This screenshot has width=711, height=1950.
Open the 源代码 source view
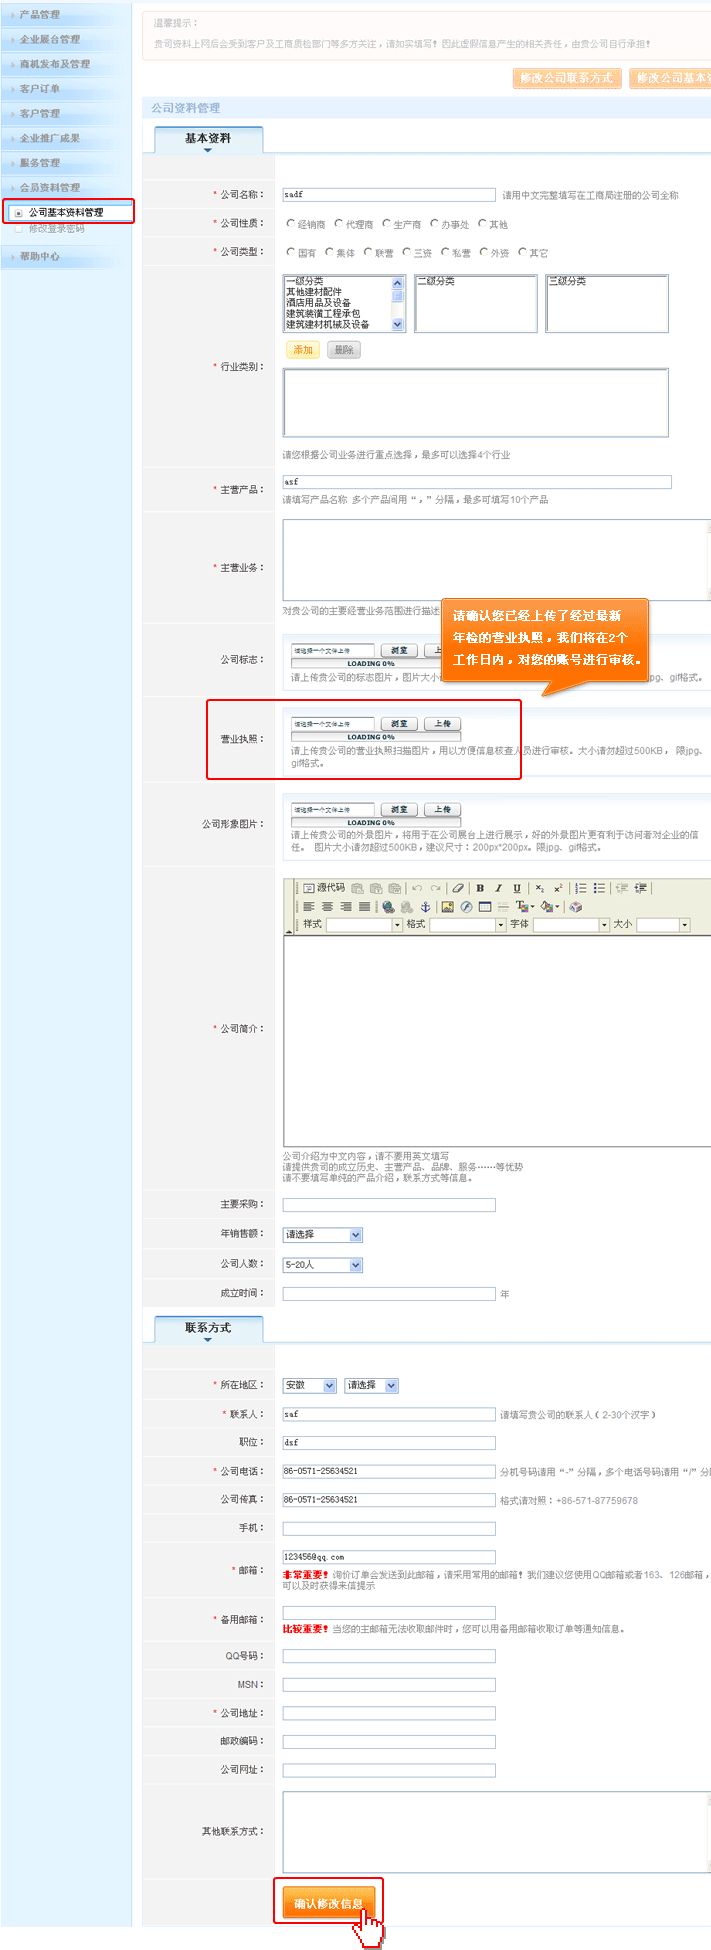[324, 888]
